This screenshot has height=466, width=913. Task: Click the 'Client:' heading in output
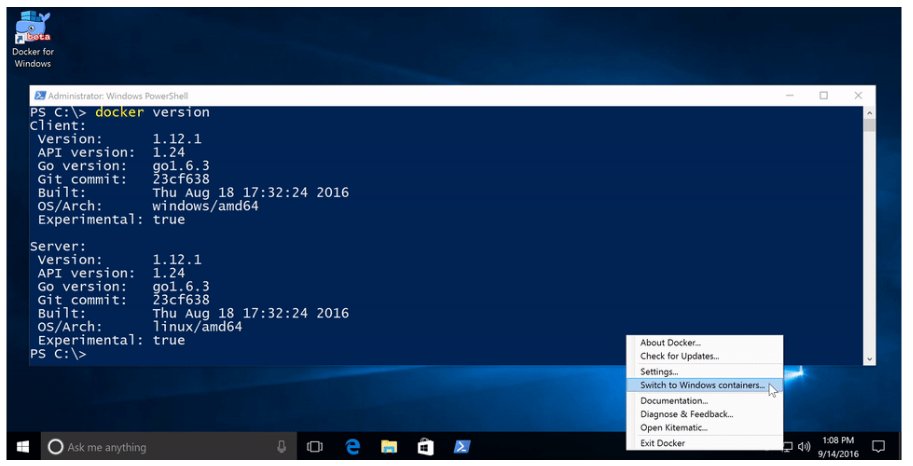click(x=58, y=126)
